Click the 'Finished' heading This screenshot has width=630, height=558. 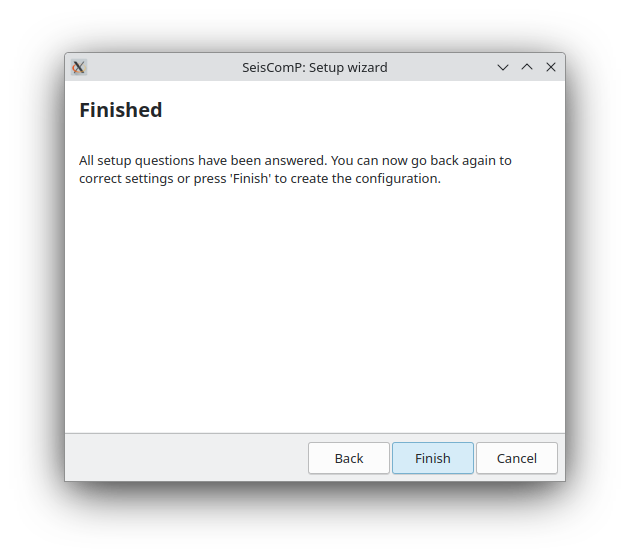tap(121, 110)
